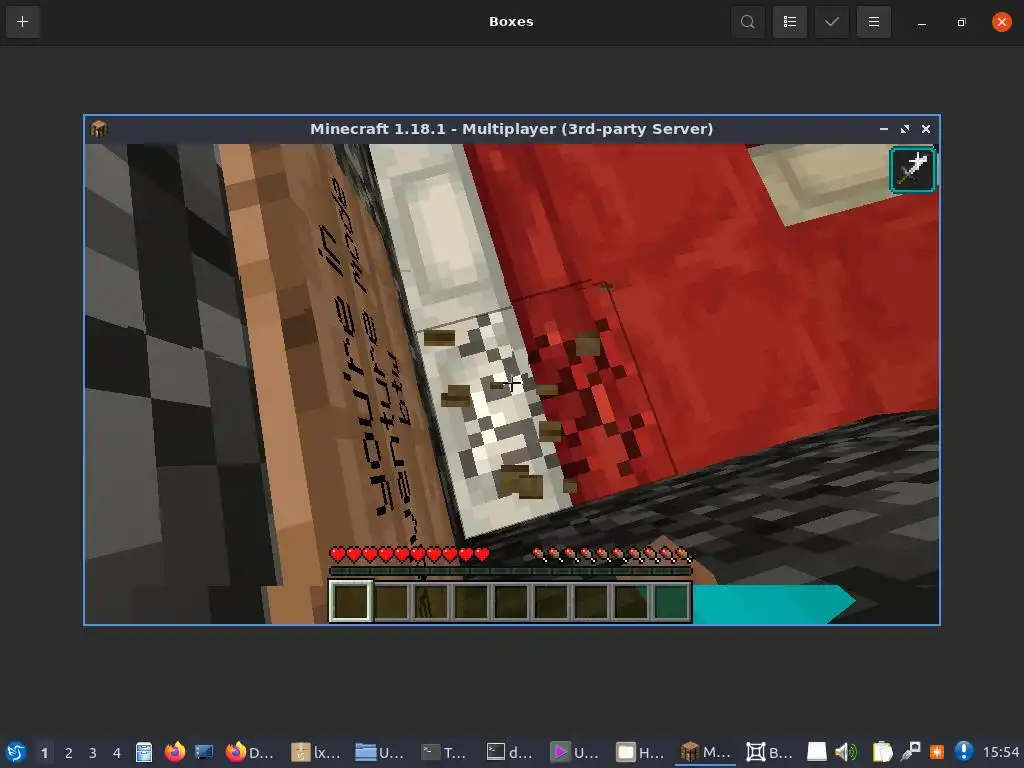Maximize the Minecraft window
This screenshot has height=768, width=1024.
click(x=904, y=129)
